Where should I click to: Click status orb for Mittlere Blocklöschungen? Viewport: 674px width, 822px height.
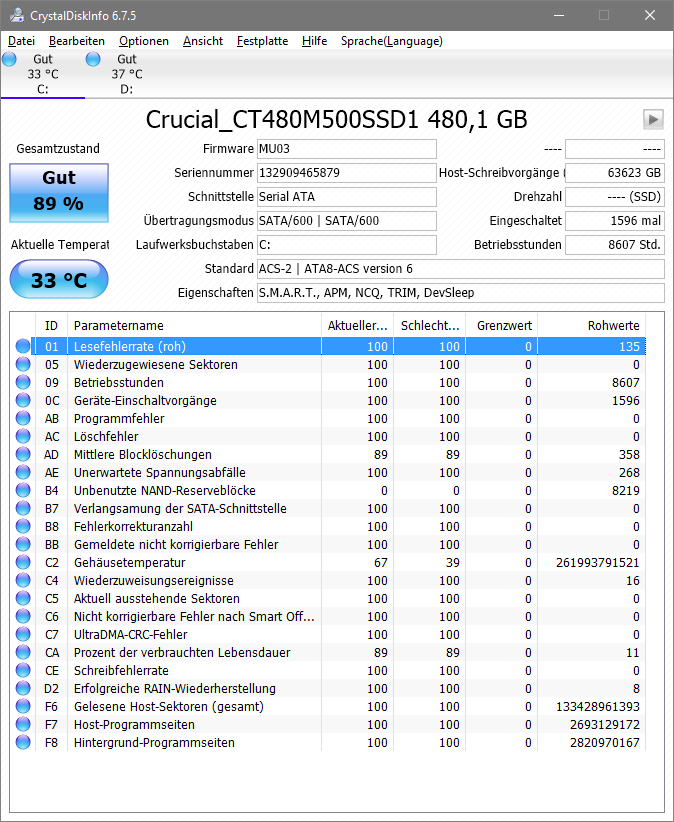click(23, 454)
